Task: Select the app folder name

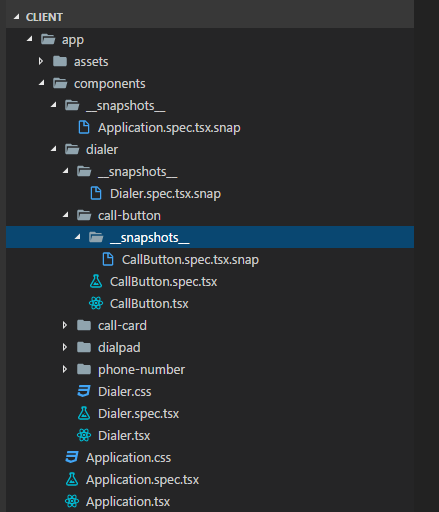Action: [x=73, y=40]
